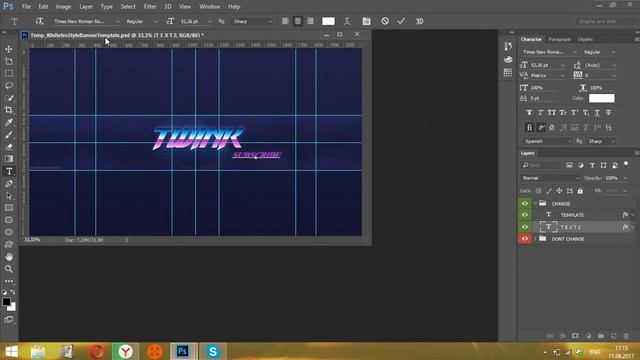Commit current text edits
This screenshot has width=640, height=360.
point(401,21)
